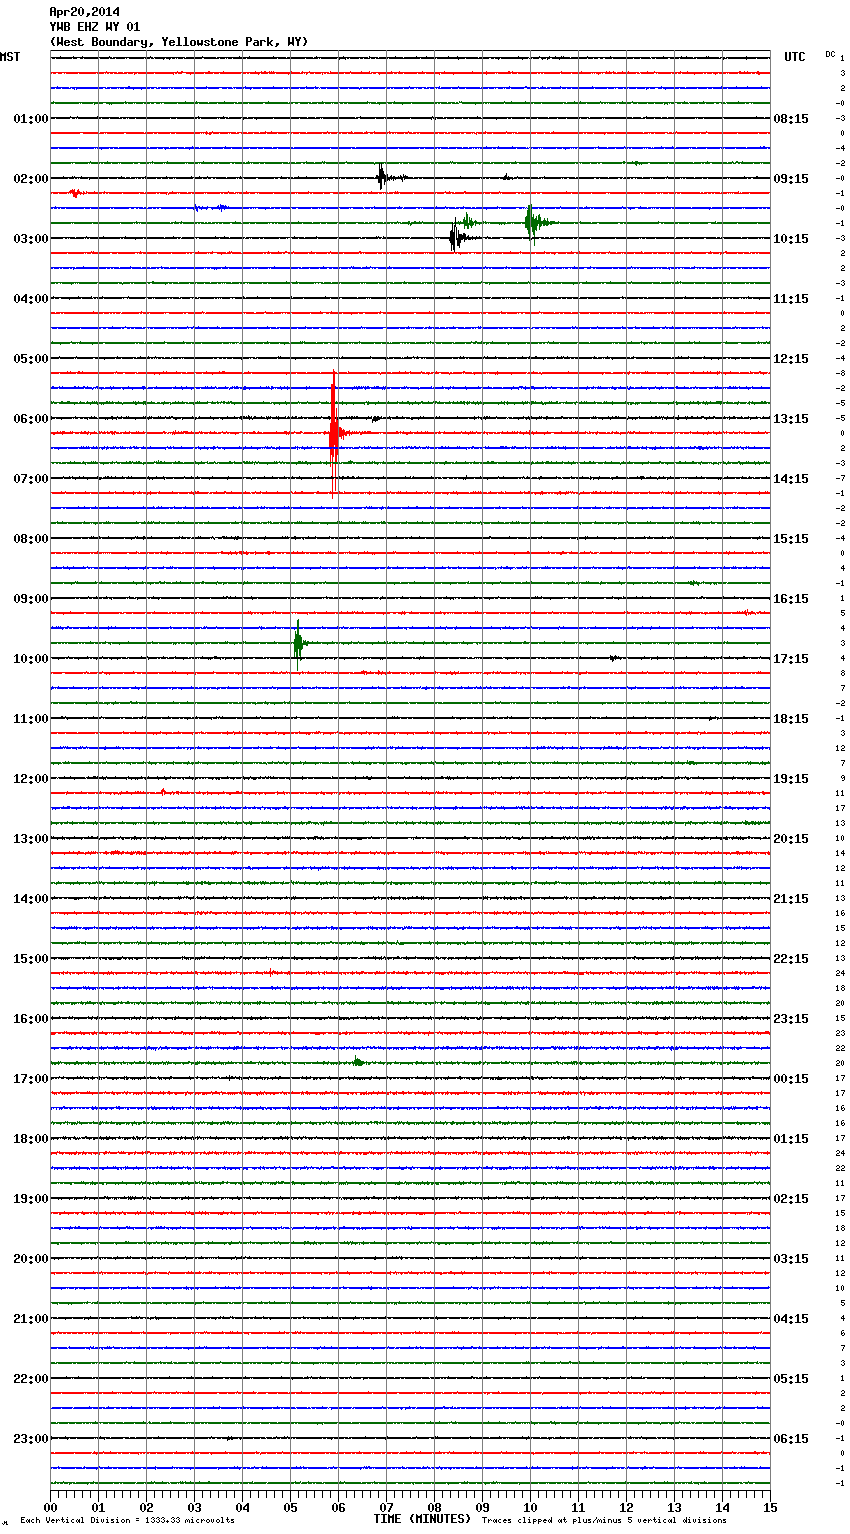Click the 13:15 UTC time label
This screenshot has width=850, height=1534.
click(791, 418)
